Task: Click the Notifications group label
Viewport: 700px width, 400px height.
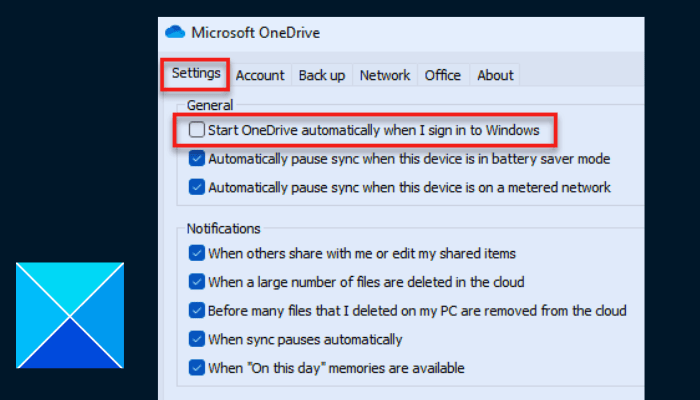Action: point(222,228)
